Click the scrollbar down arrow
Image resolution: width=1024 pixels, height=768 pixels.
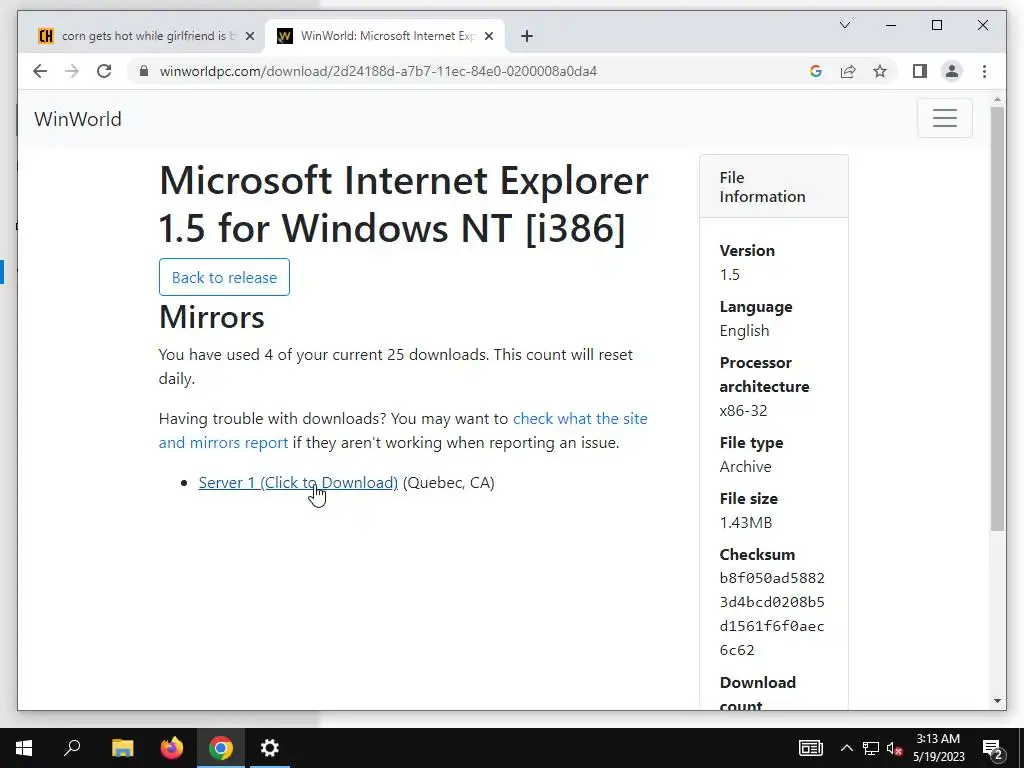tap(997, 701)
